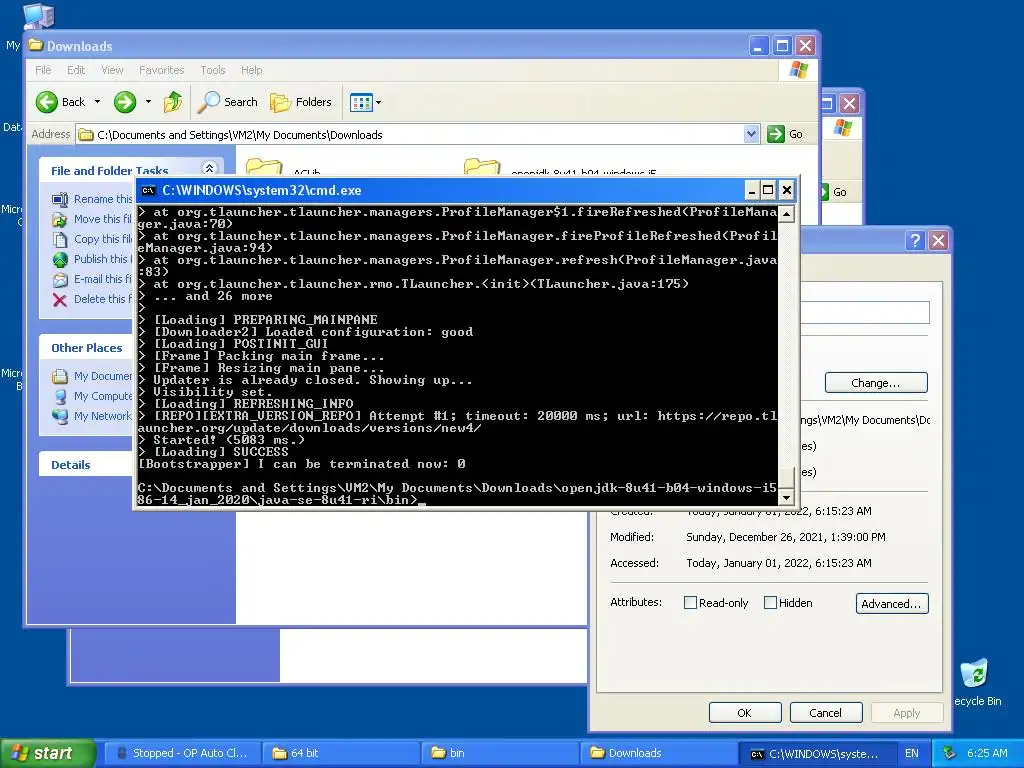Open the address bar dropdown list
This screenshot has height=768, width=1024.
pos(752,134)
